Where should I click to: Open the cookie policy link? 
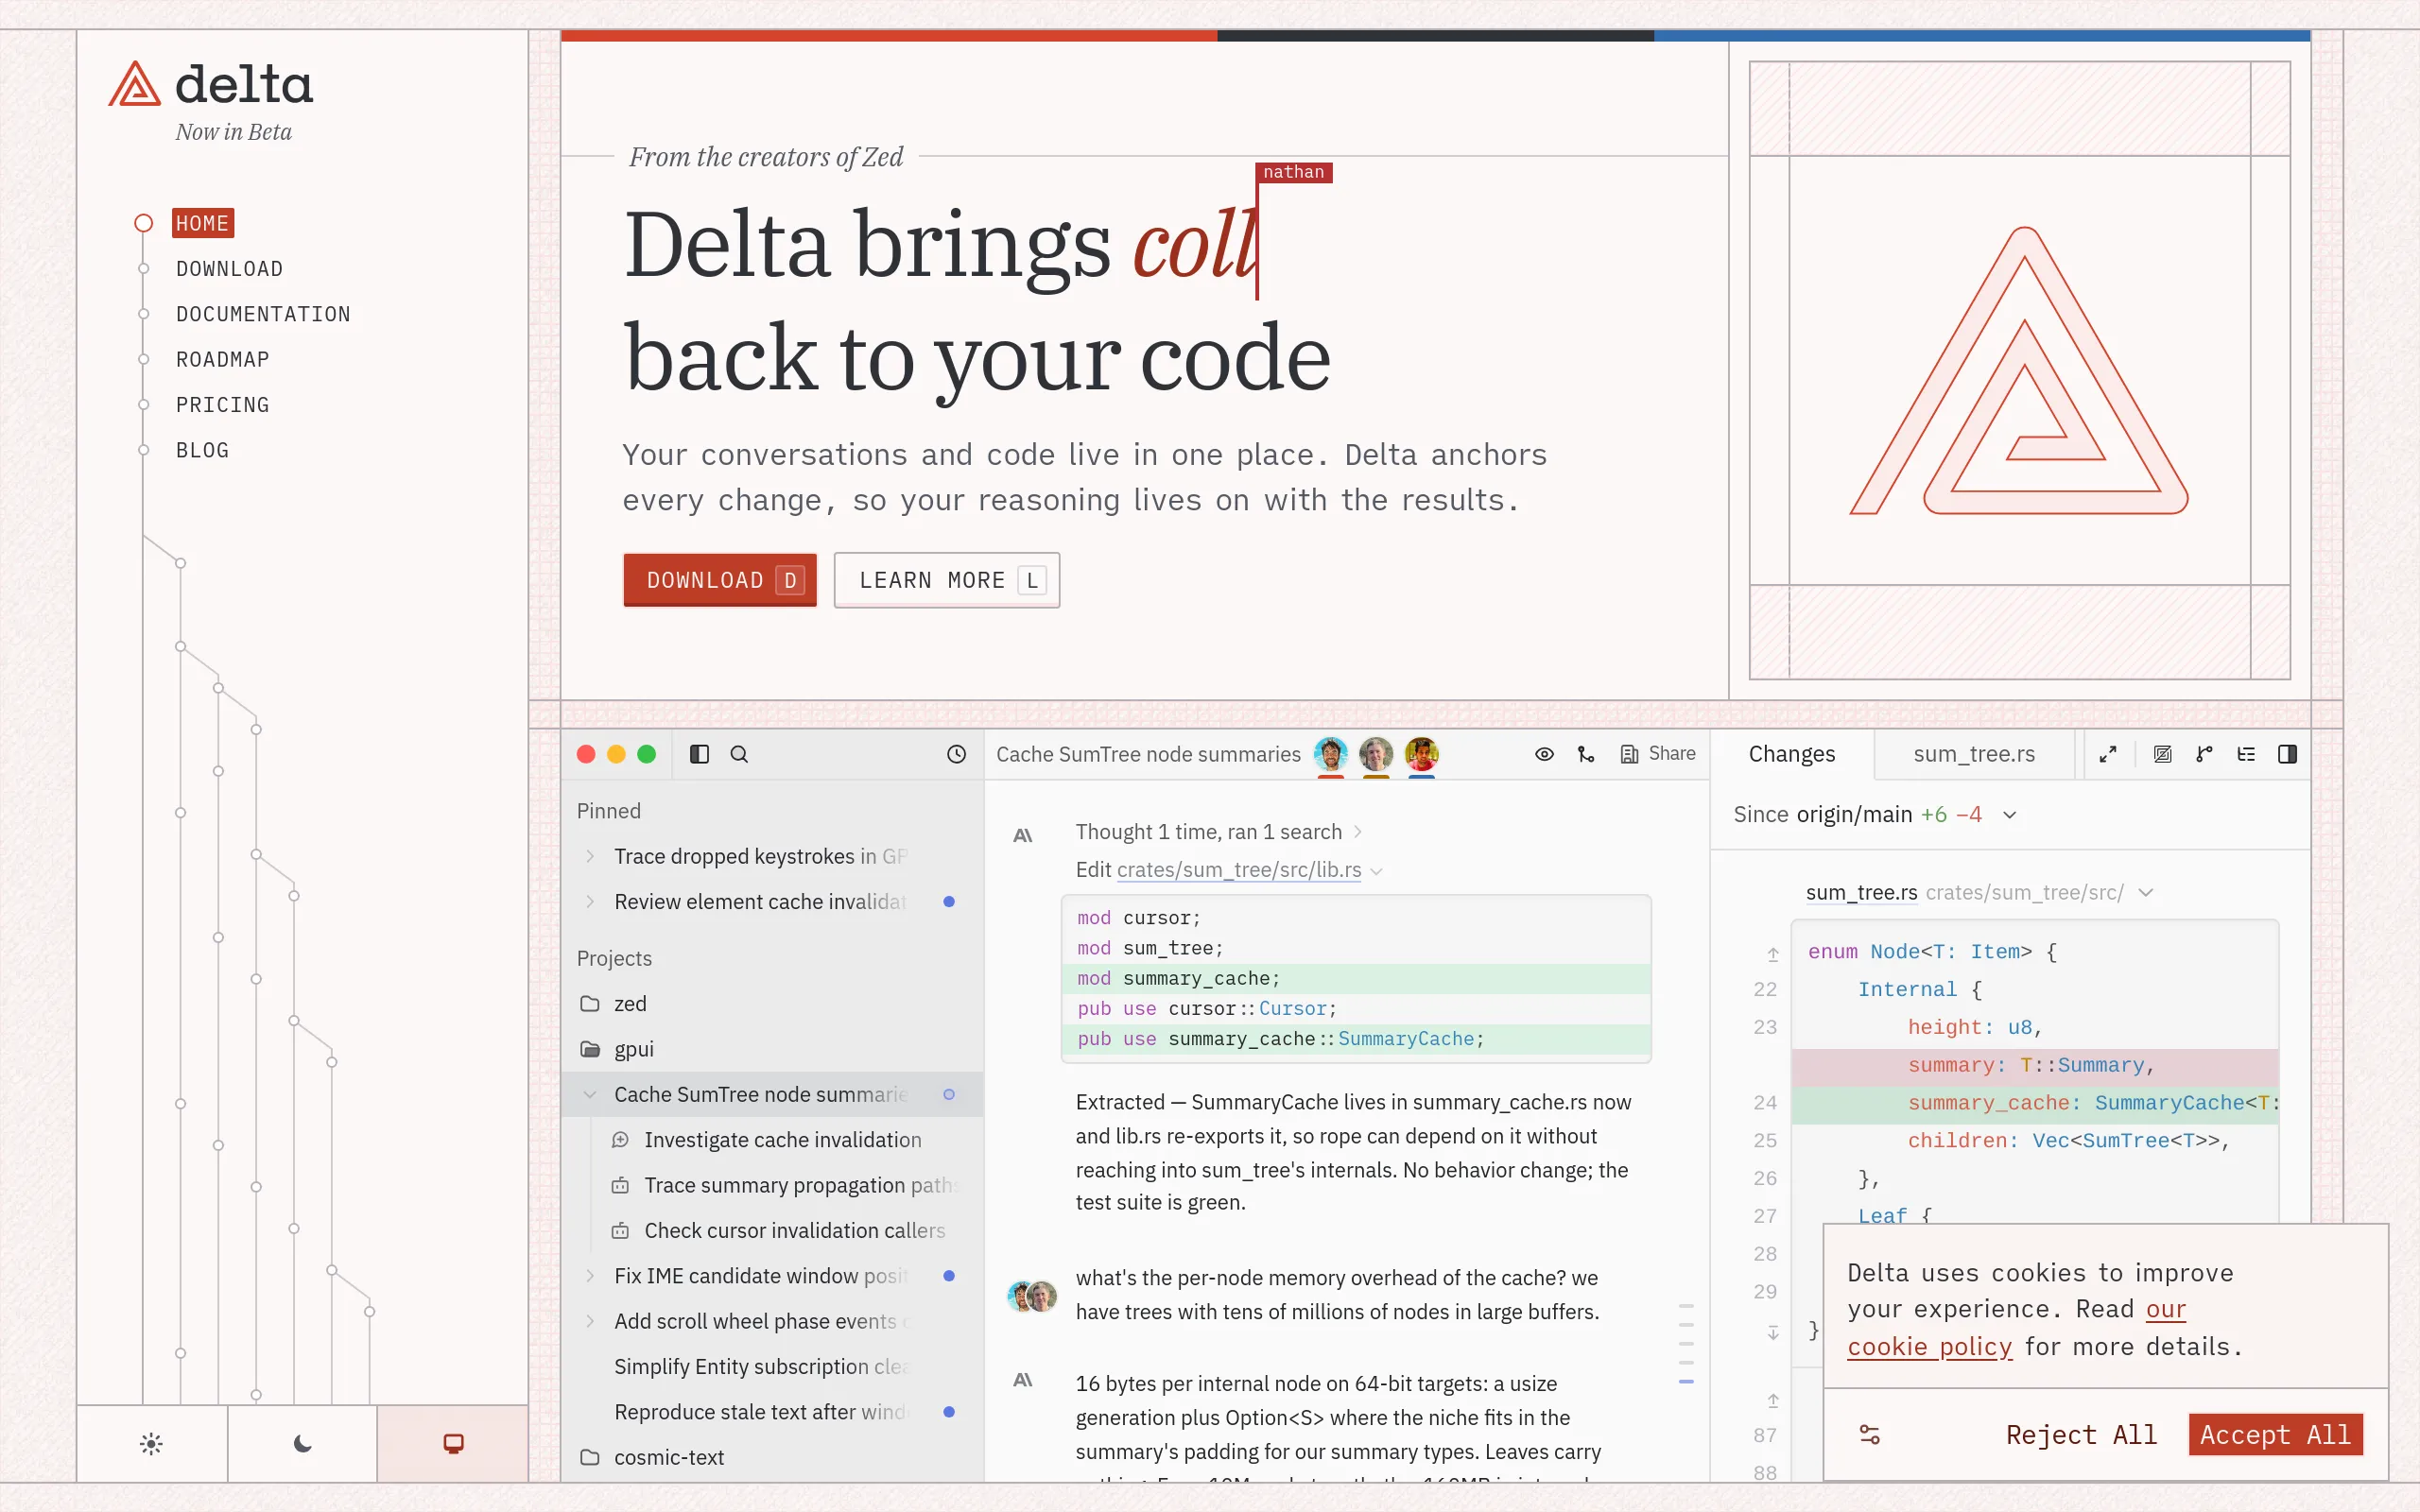[1929, 1347]
